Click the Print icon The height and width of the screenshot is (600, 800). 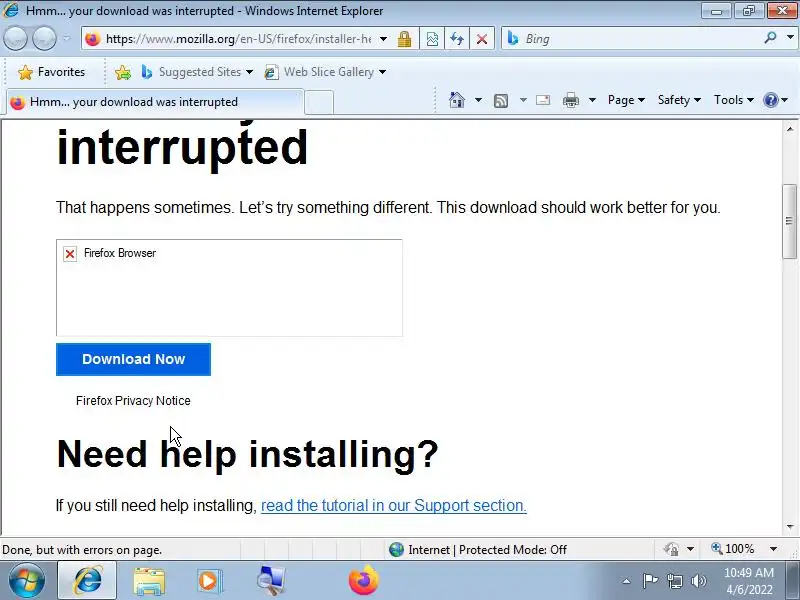coord(570,100)
